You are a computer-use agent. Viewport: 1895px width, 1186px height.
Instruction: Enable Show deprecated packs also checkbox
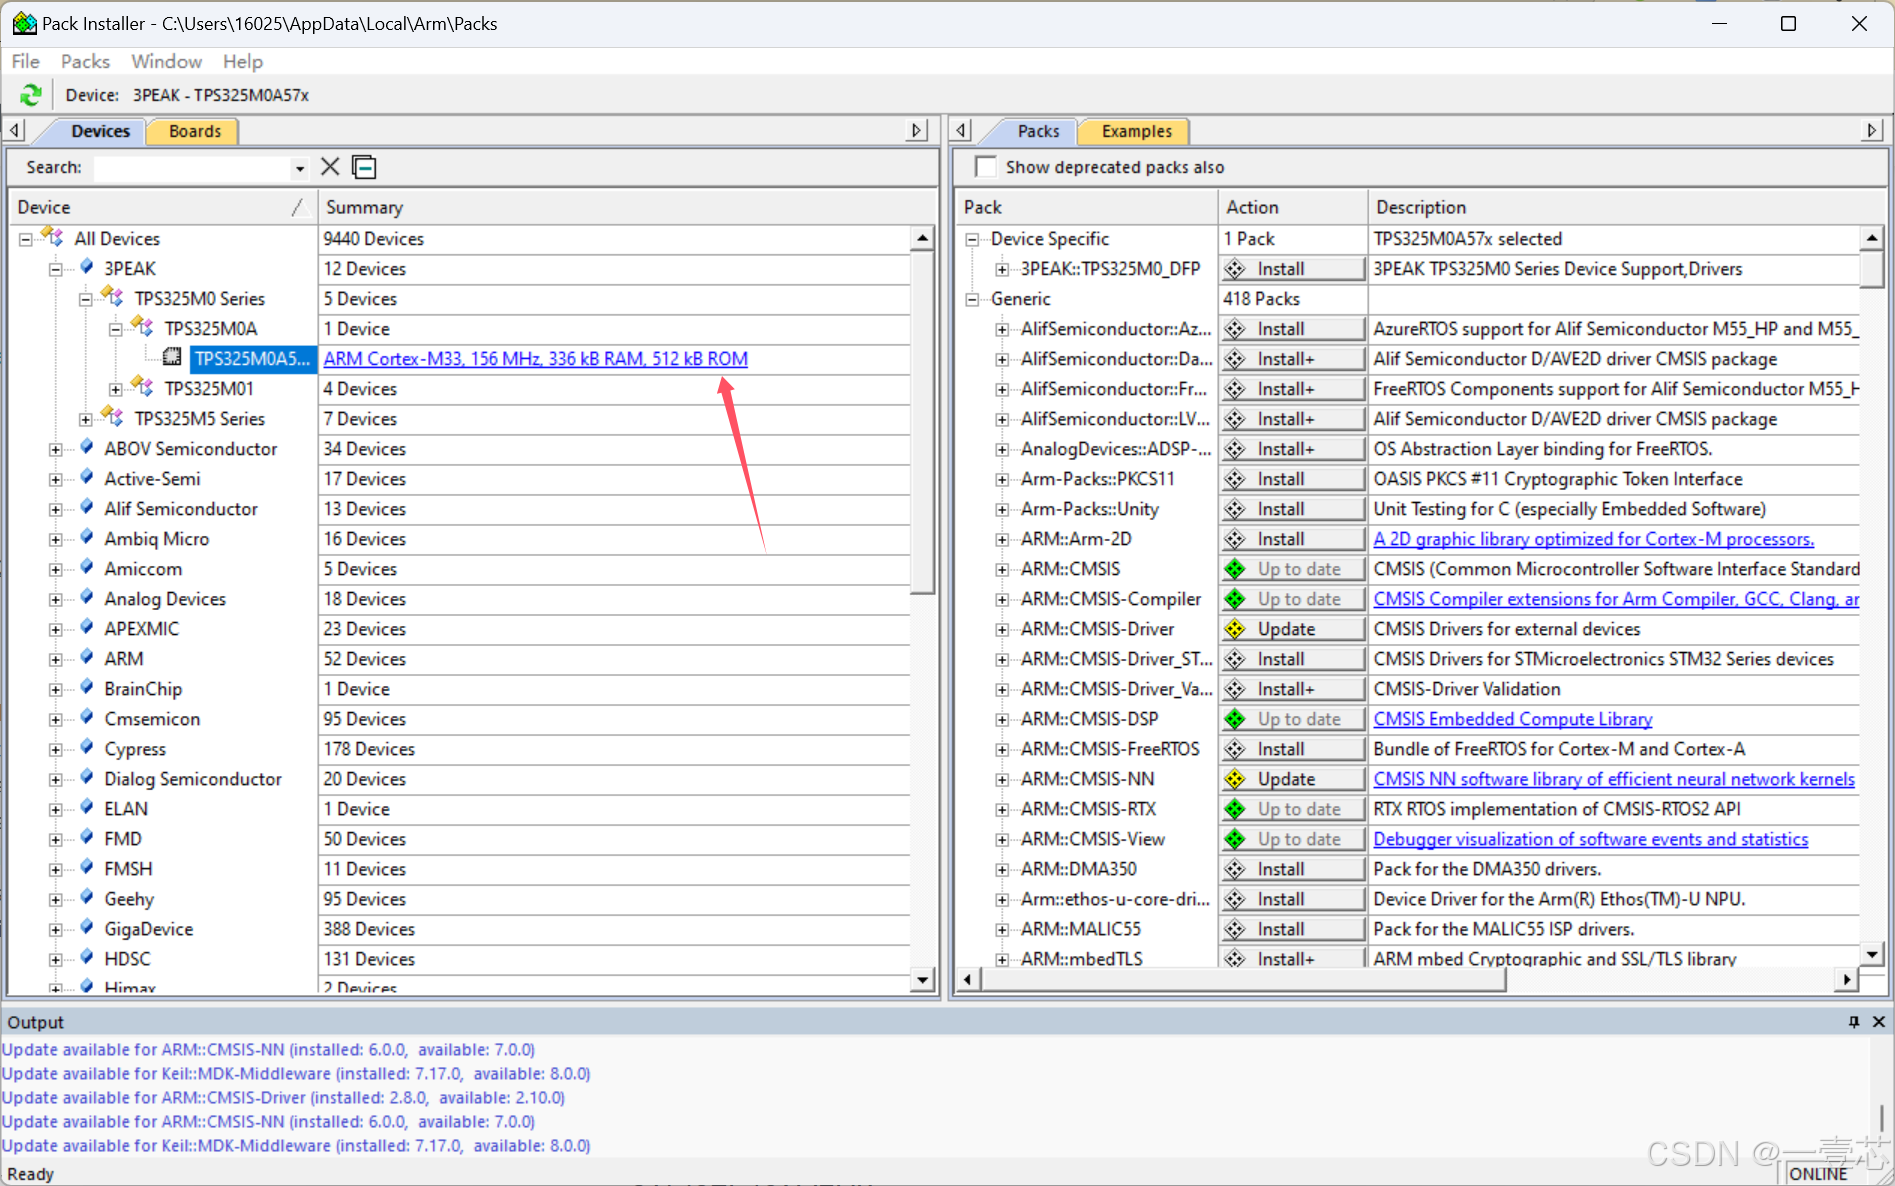(x=986, y=167)
